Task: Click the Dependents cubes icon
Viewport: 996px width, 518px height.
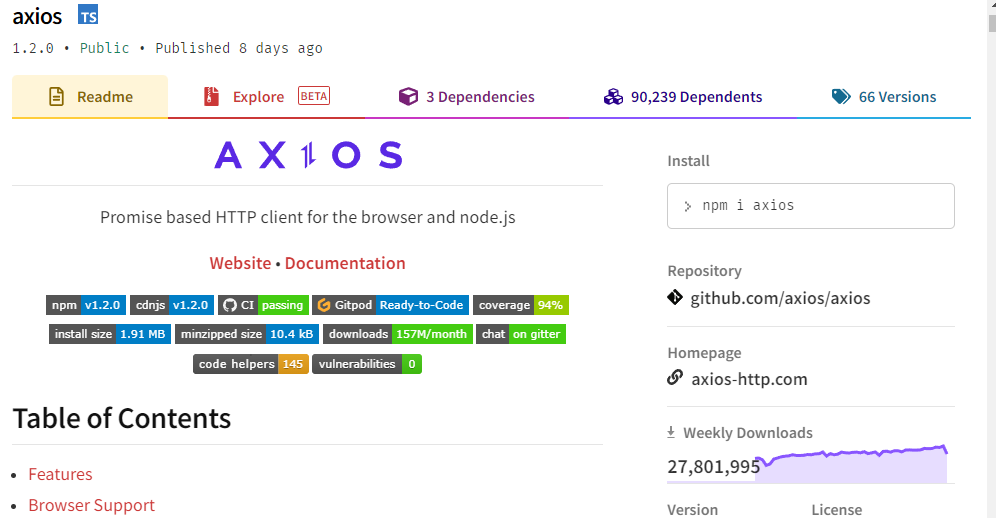Action: (x=613, y=97)
